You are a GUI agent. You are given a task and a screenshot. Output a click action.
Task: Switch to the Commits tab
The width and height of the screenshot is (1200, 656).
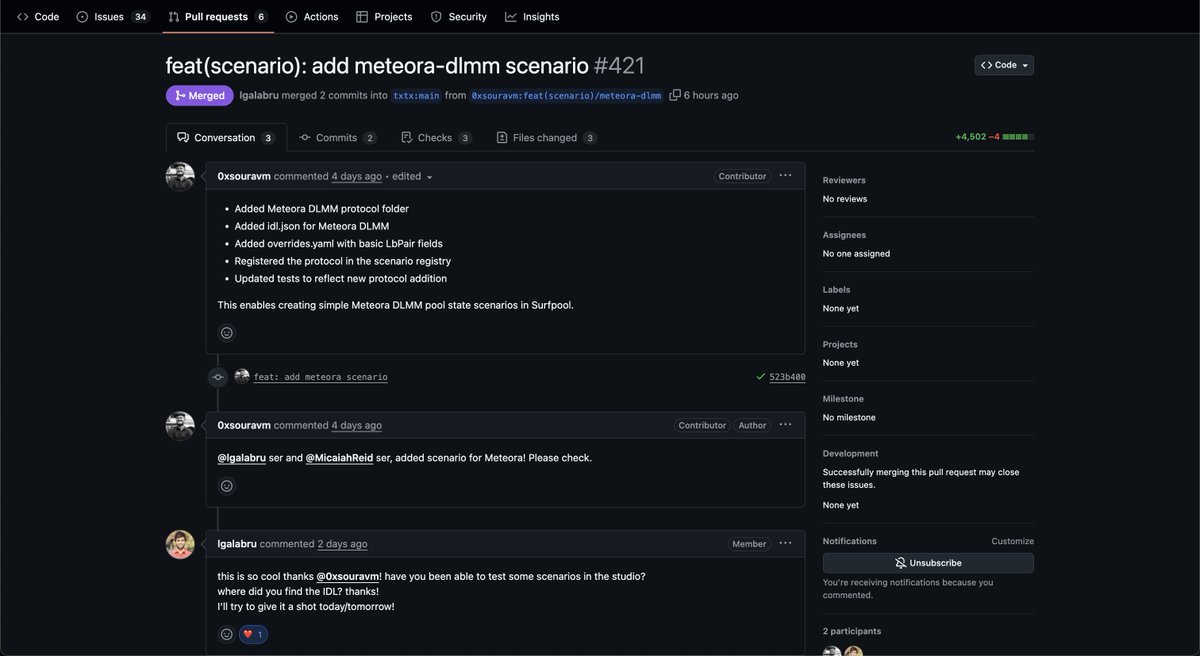pos(338,137)
